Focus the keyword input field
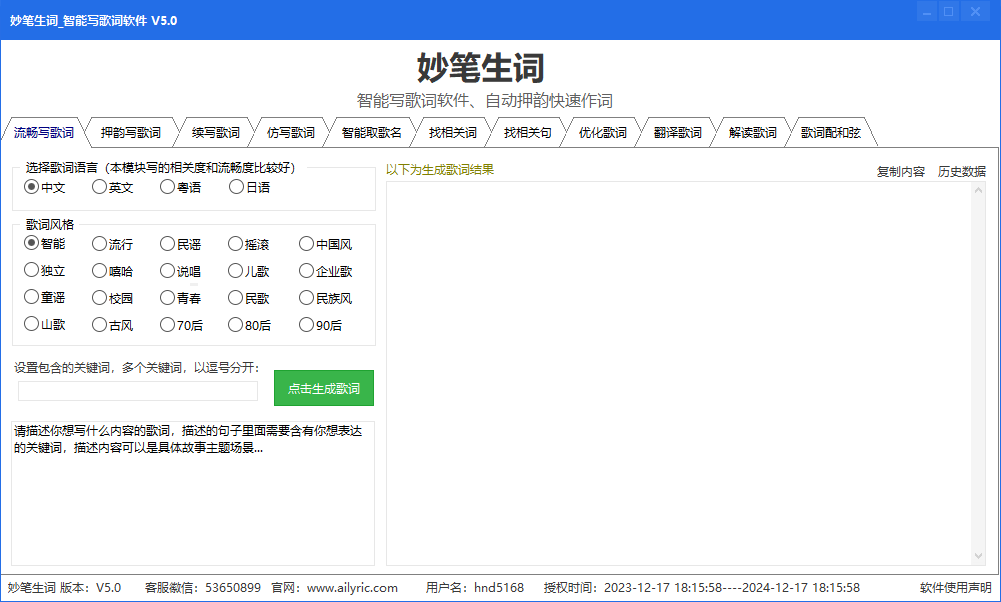The height and width of the screenshot is (602, 1001). click(138, 391)
